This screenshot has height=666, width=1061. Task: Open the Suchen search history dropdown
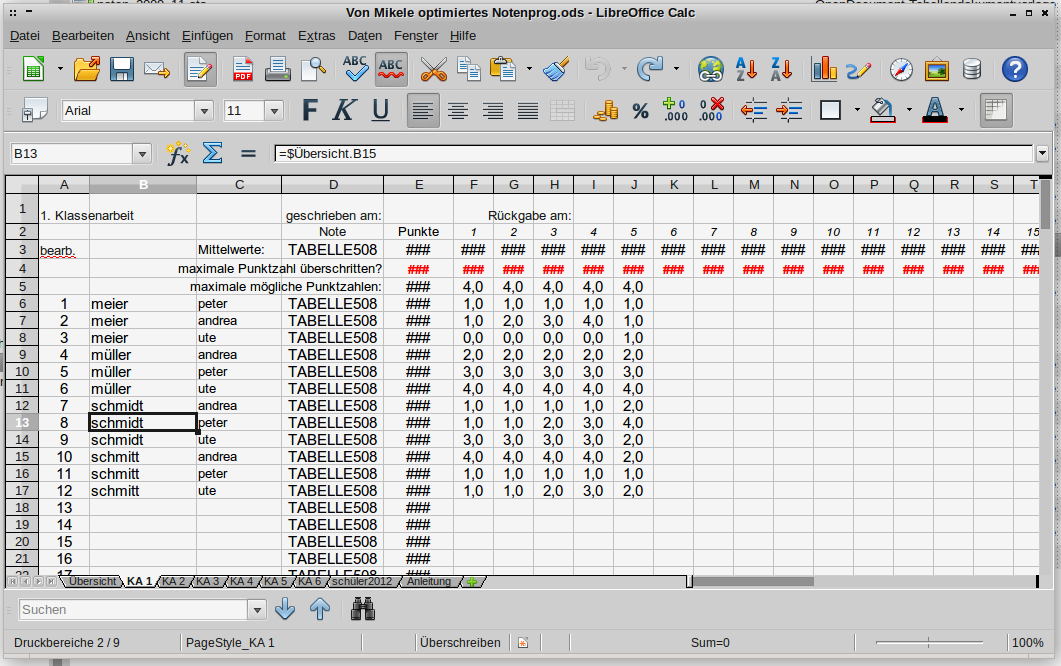coord(257,610)
